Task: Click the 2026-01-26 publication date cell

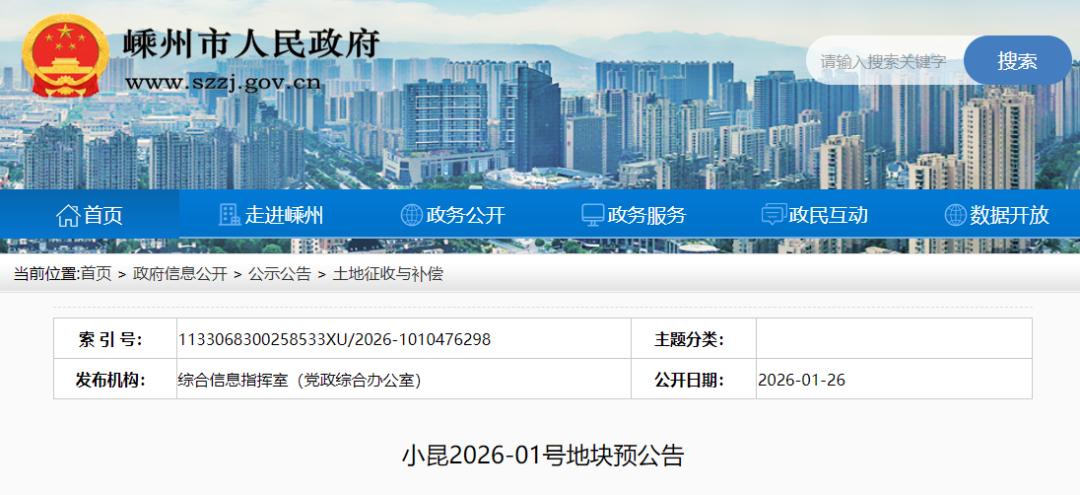Action: (x=802, y=380)
